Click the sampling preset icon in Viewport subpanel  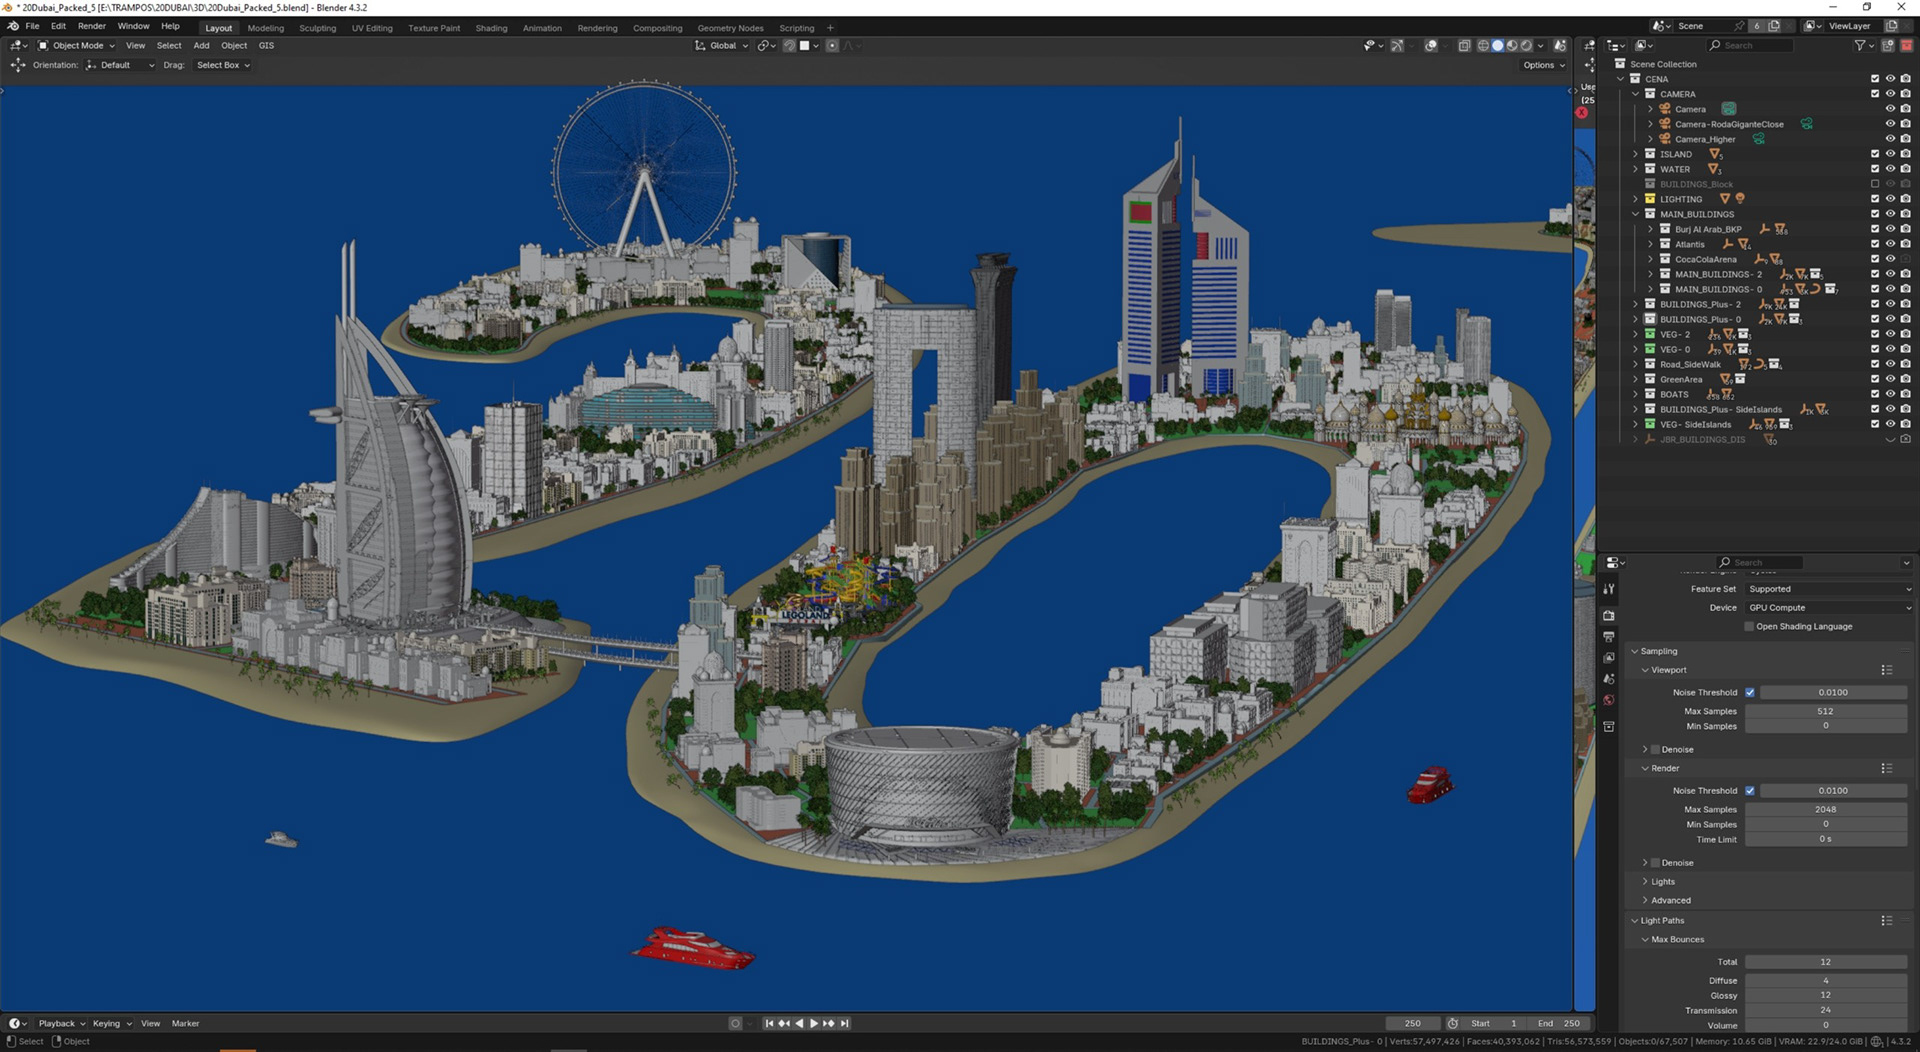click(x=1886, y=670)
